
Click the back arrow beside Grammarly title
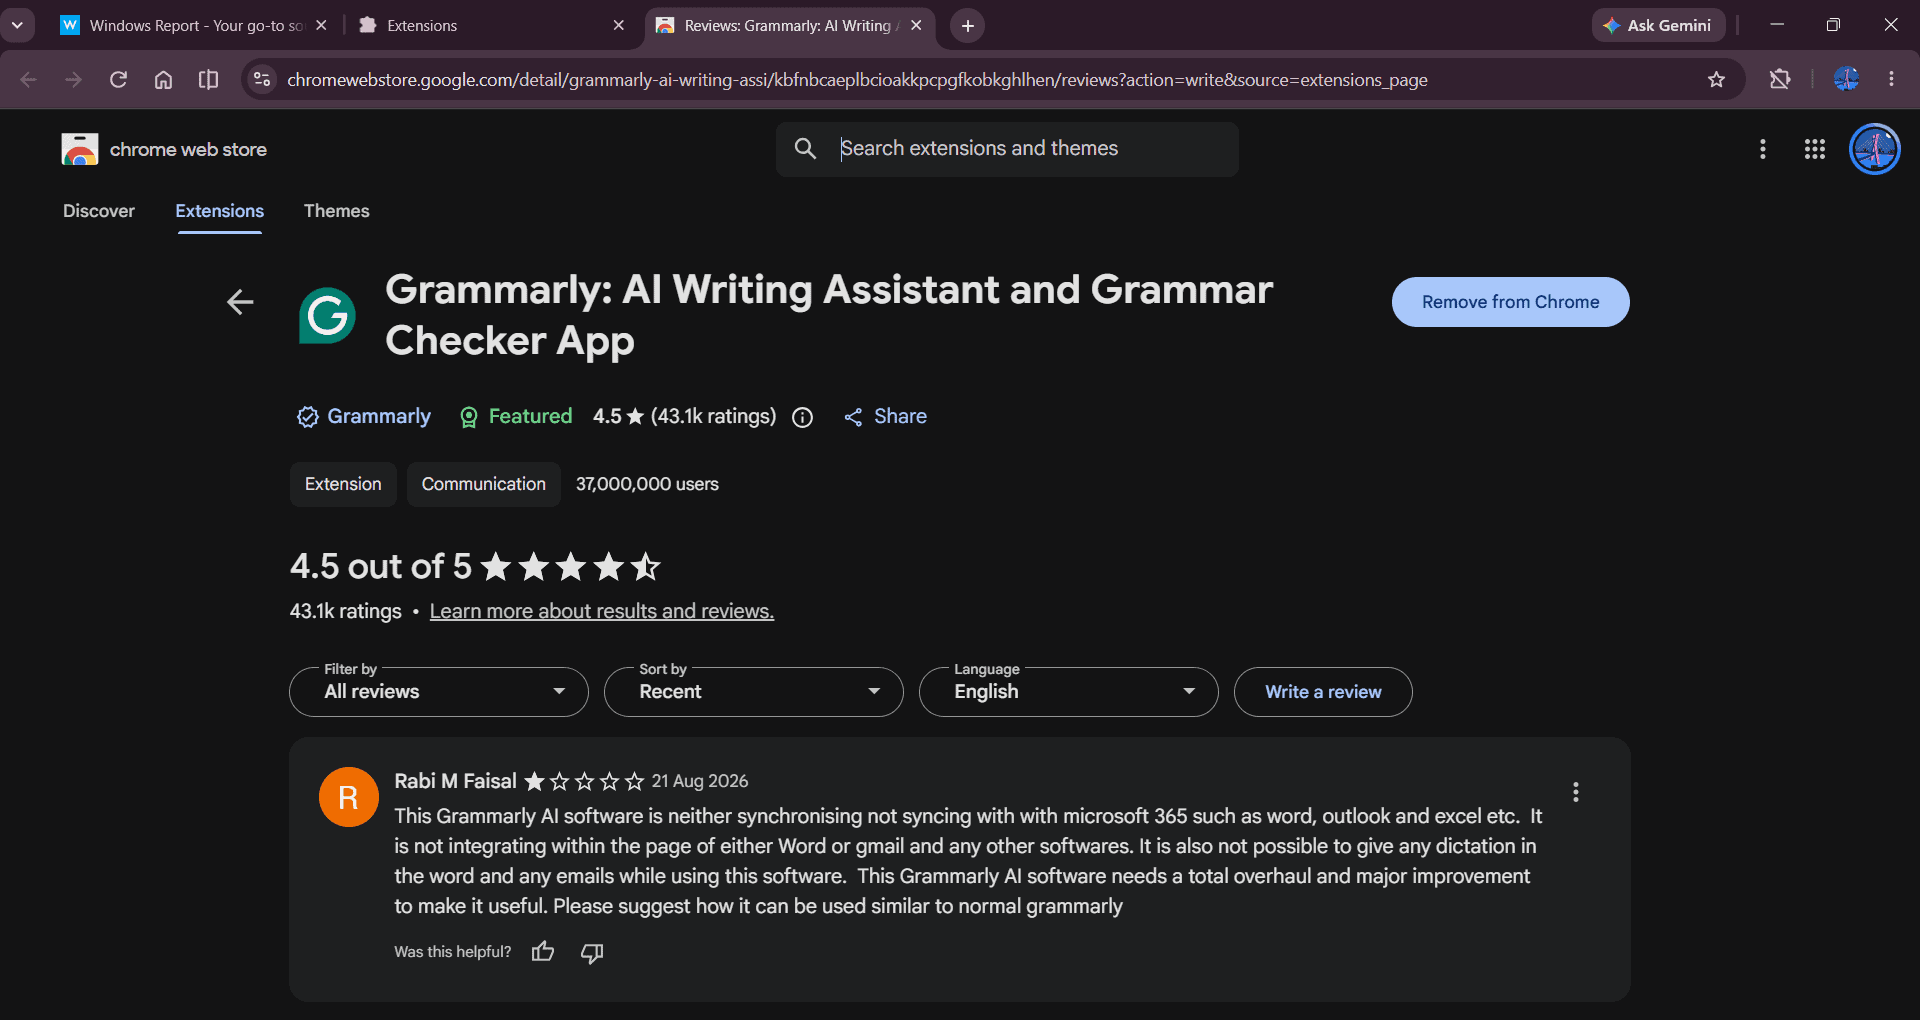(240, 302)
